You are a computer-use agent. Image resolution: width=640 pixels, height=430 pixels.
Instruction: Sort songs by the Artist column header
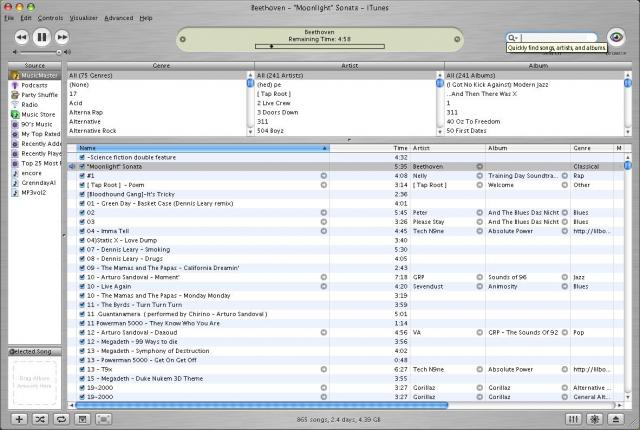pos(448,148)
